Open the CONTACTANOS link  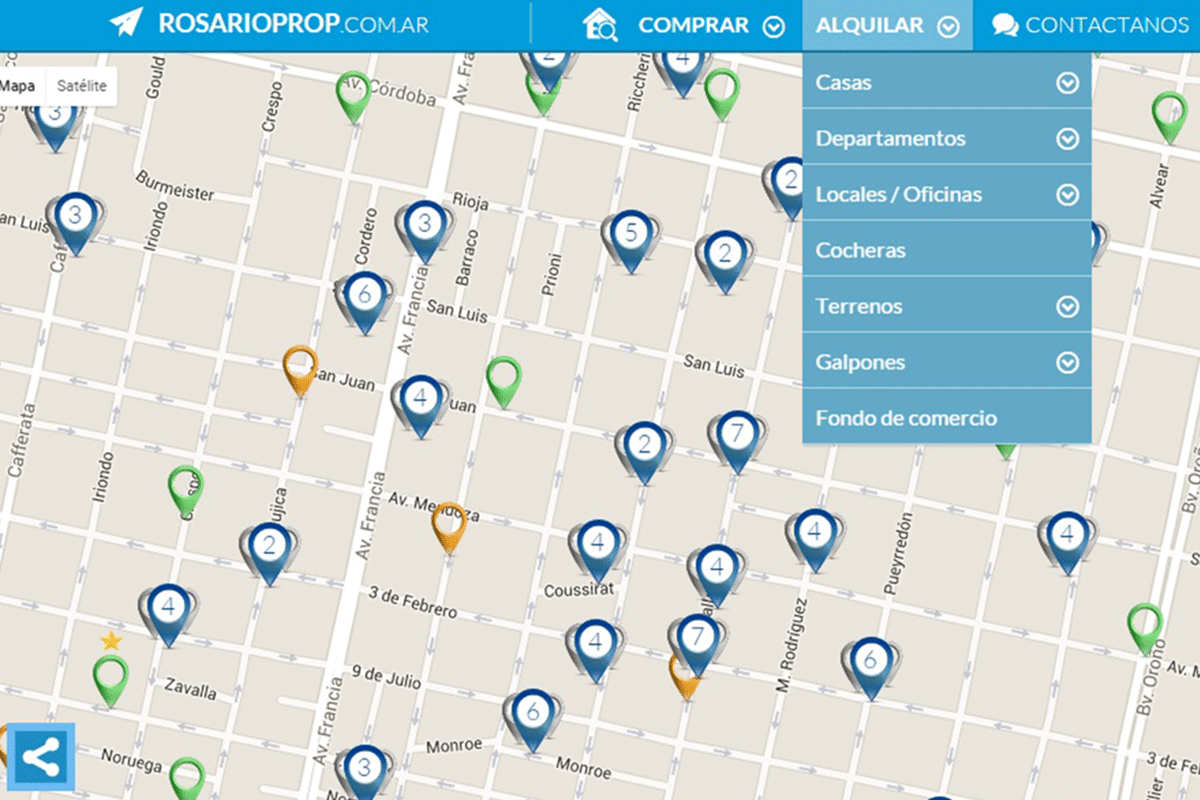pyautogui.click(x=1090, y=26)
